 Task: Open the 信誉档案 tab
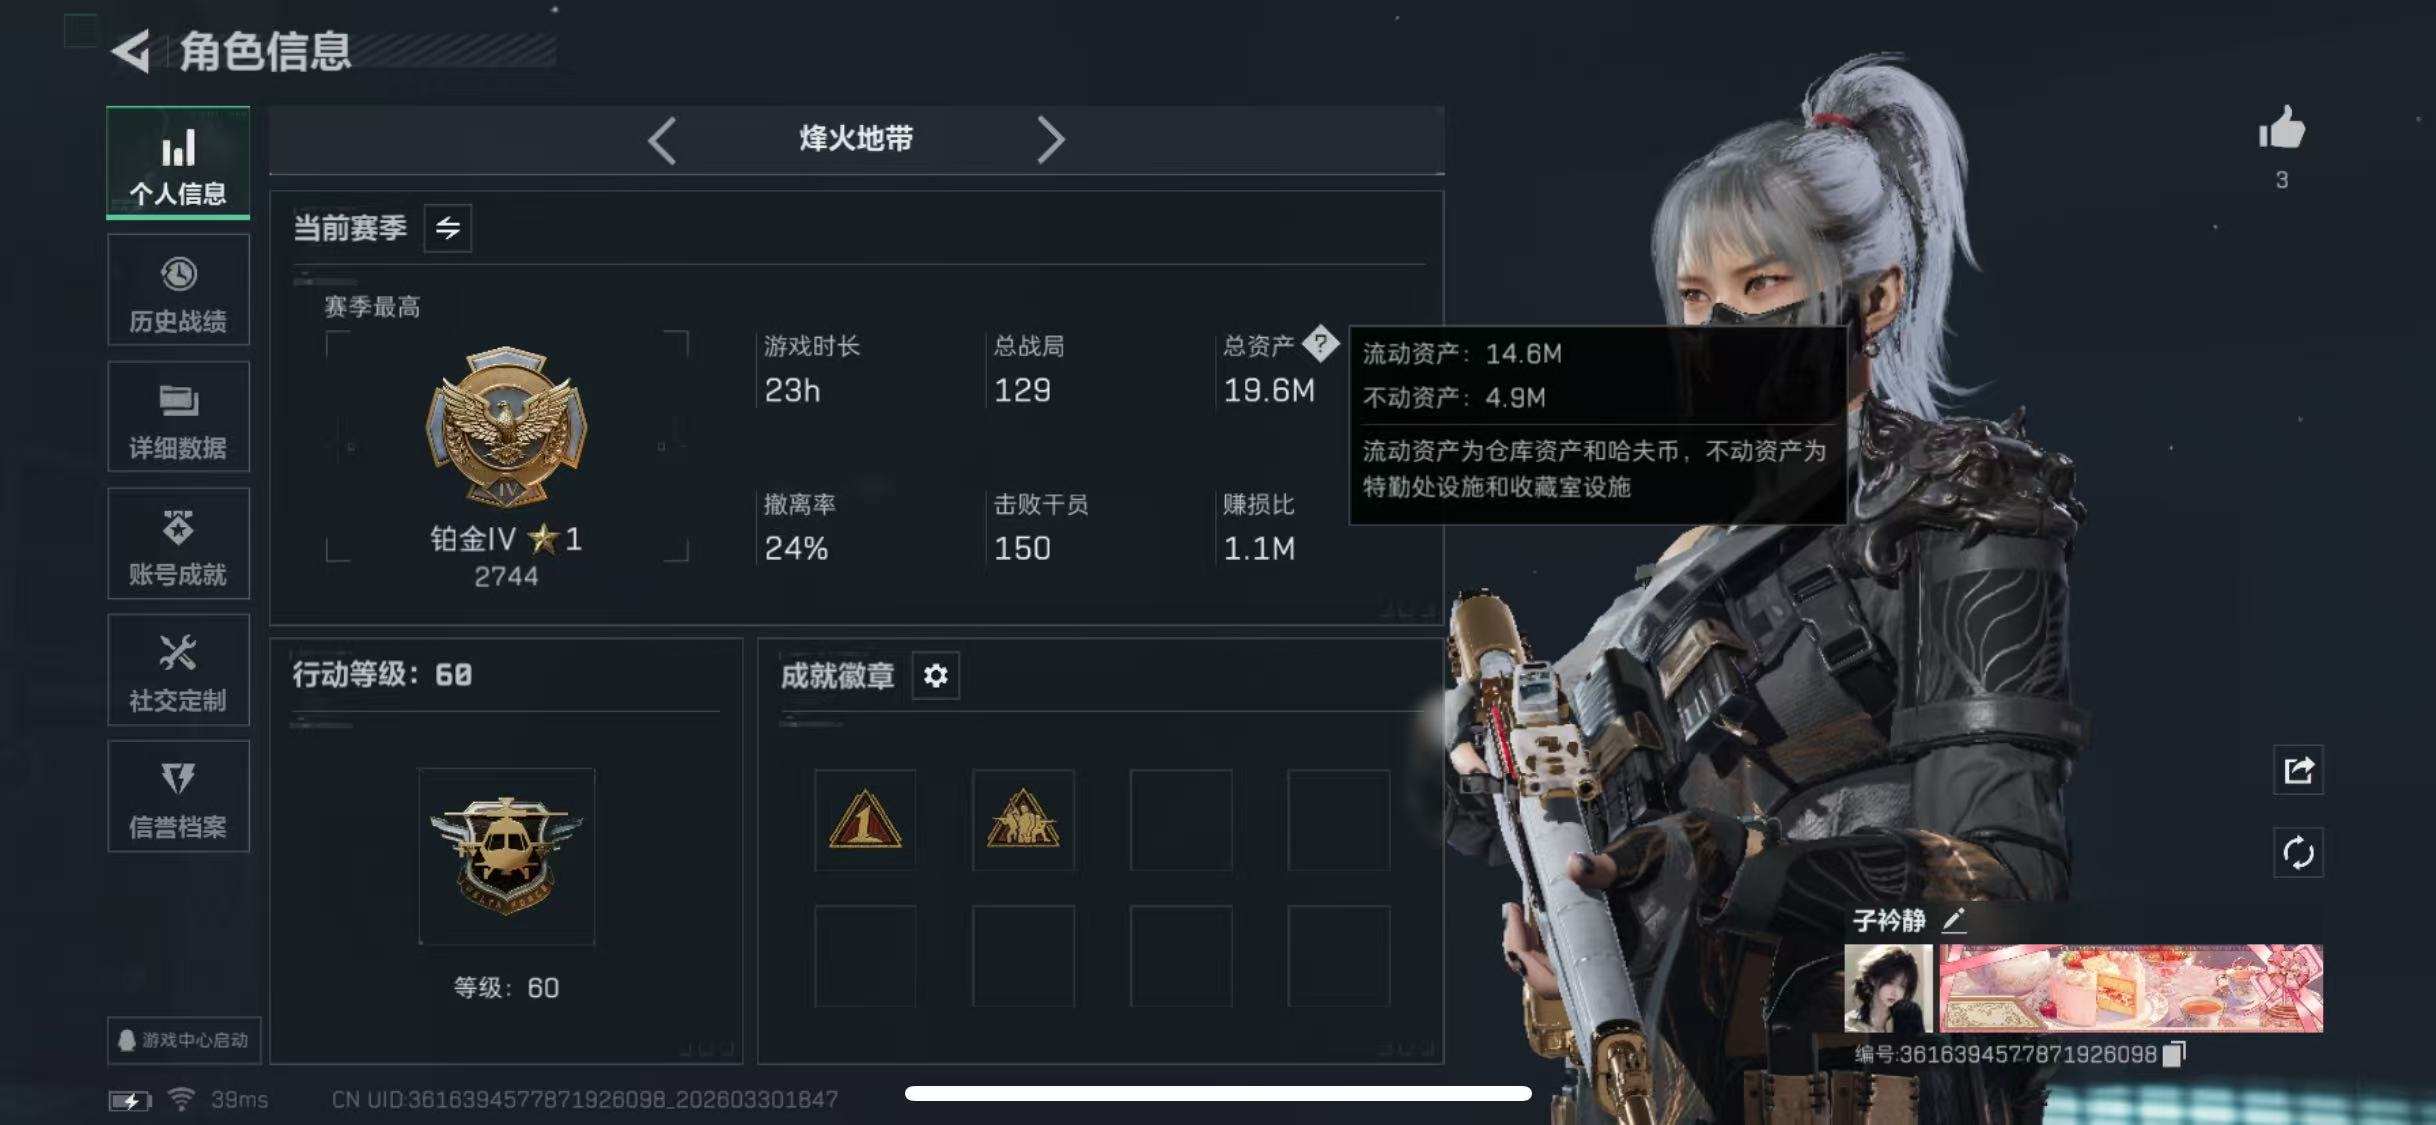click(178, 796)
